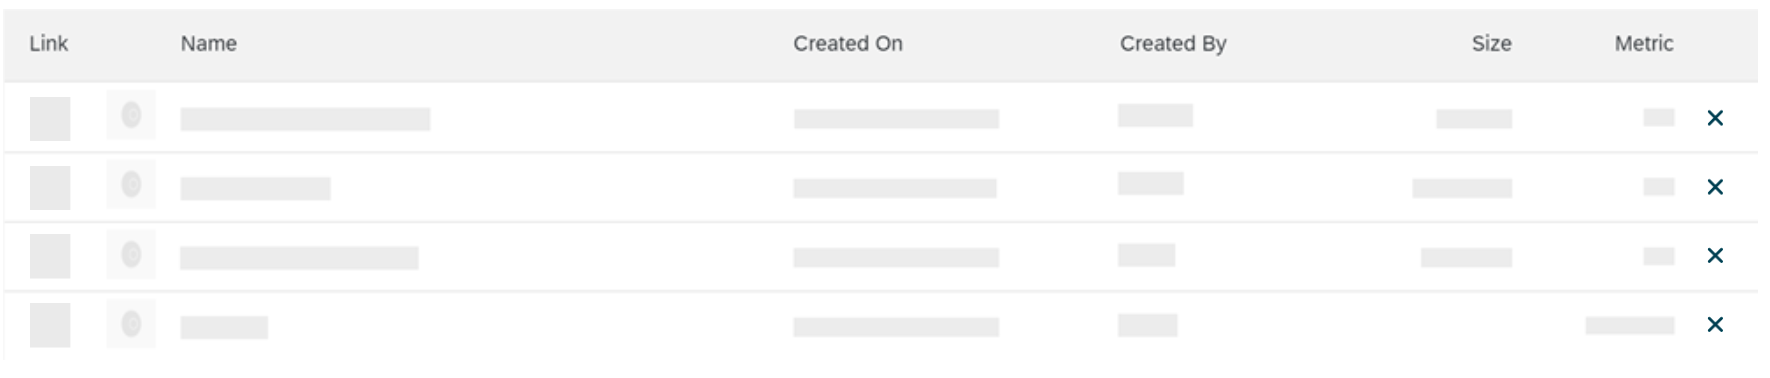Sort by the Name column header
Image resolution: width=1770 pixels, height=378 pixels.
[x=209, y=44]
